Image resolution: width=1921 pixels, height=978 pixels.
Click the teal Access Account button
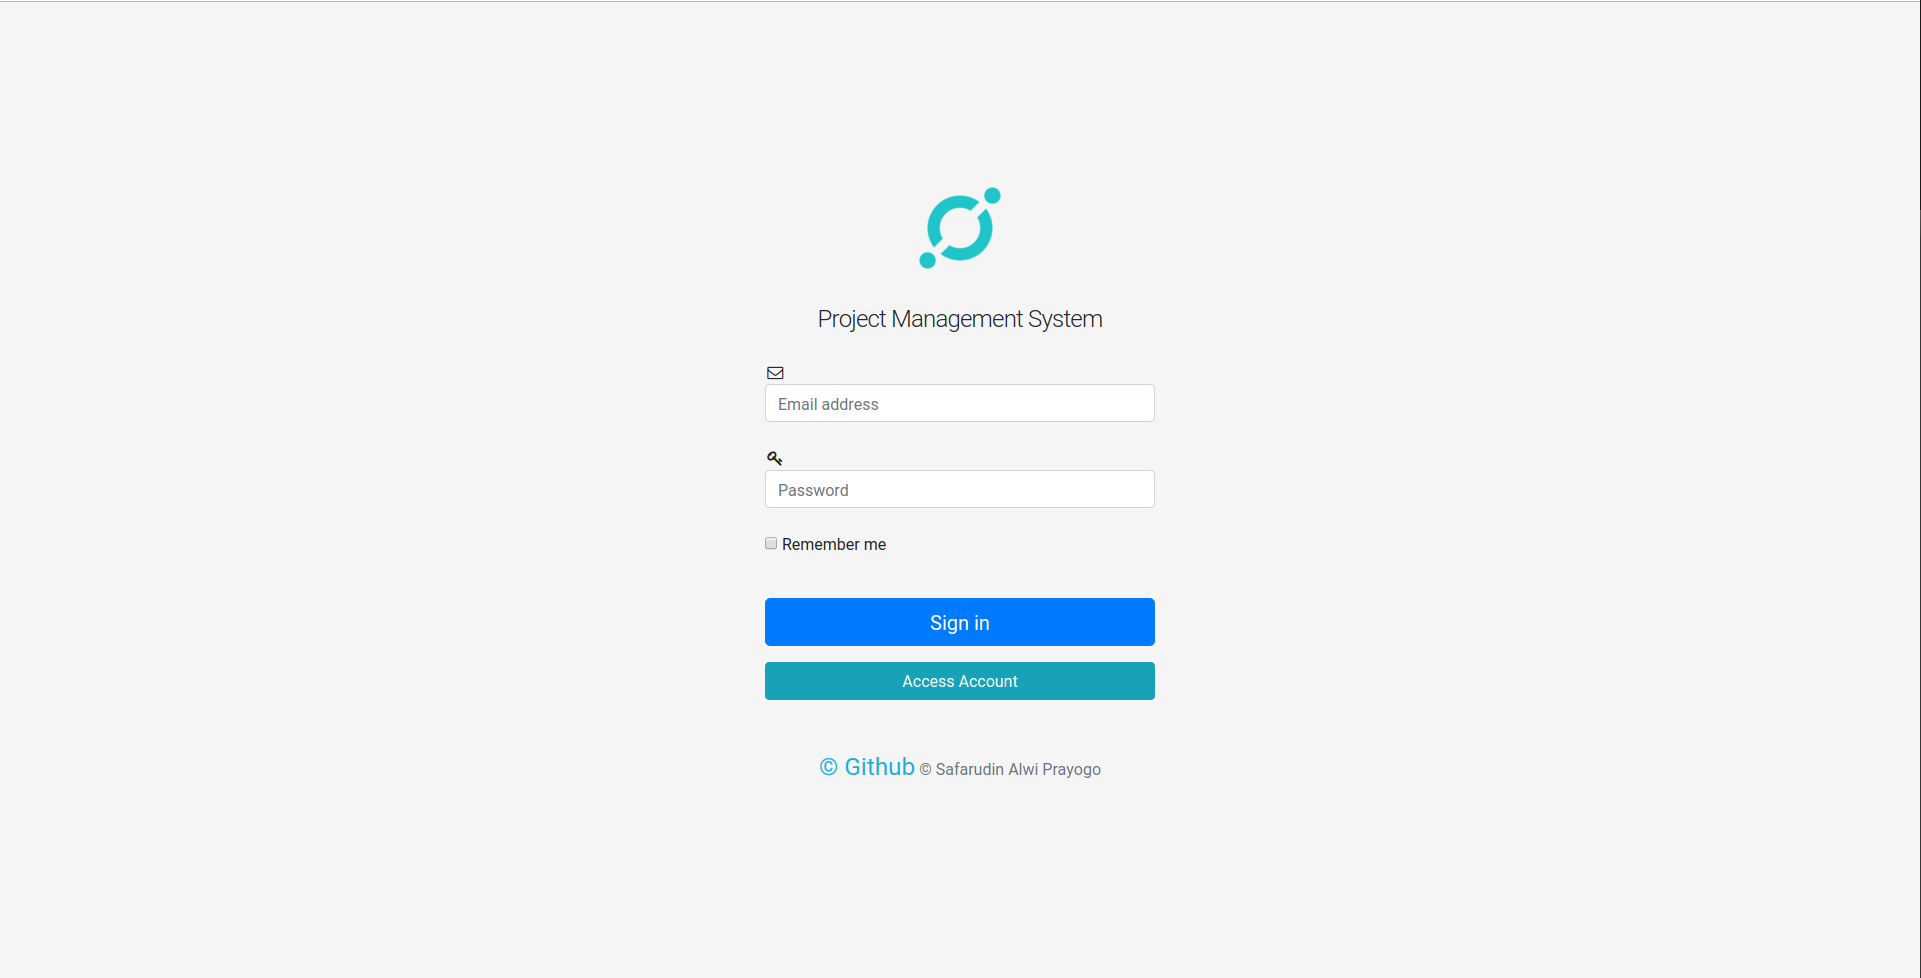pos(960,681)
